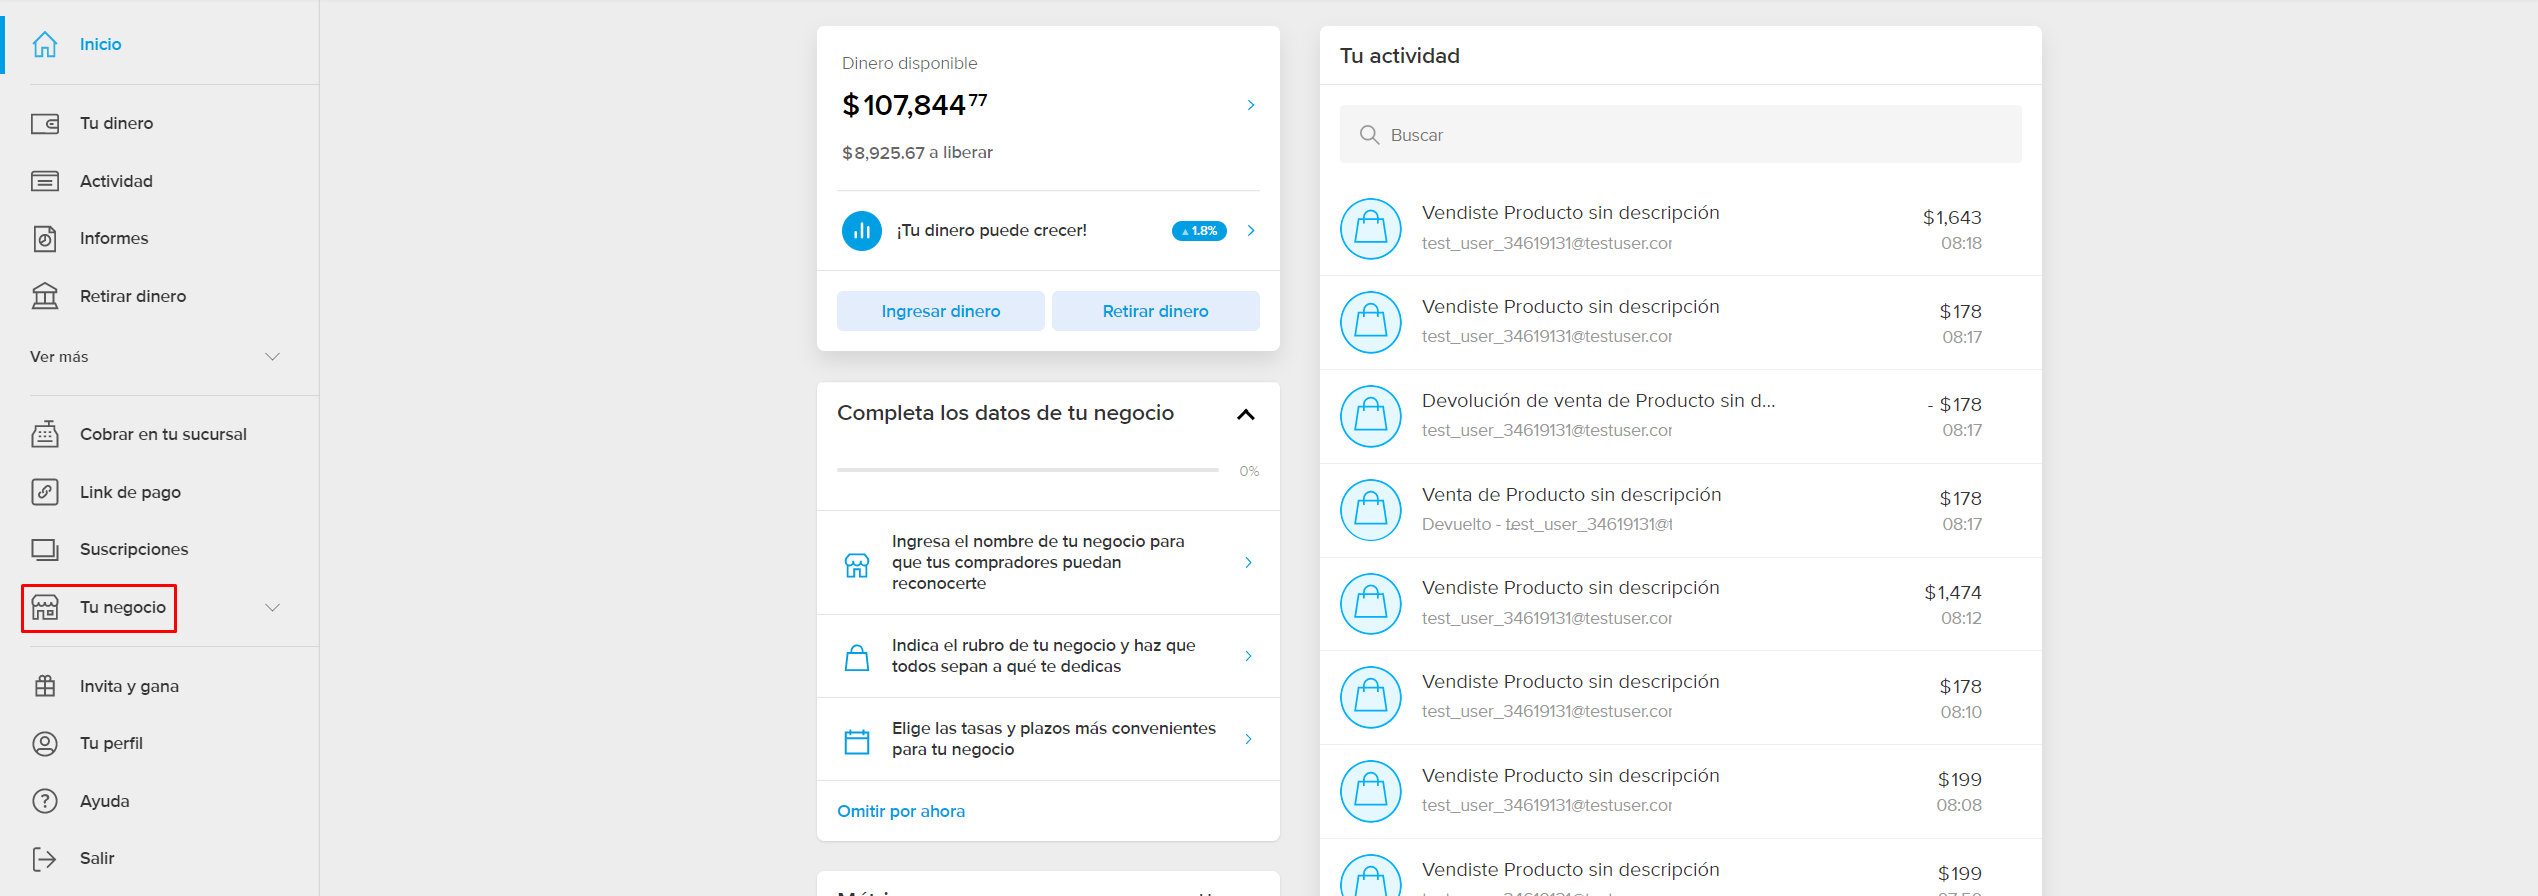Screen dimensions: 2538x896
Task: Open Cobrar en tu sucursal register icon
Action: (45, 434)
